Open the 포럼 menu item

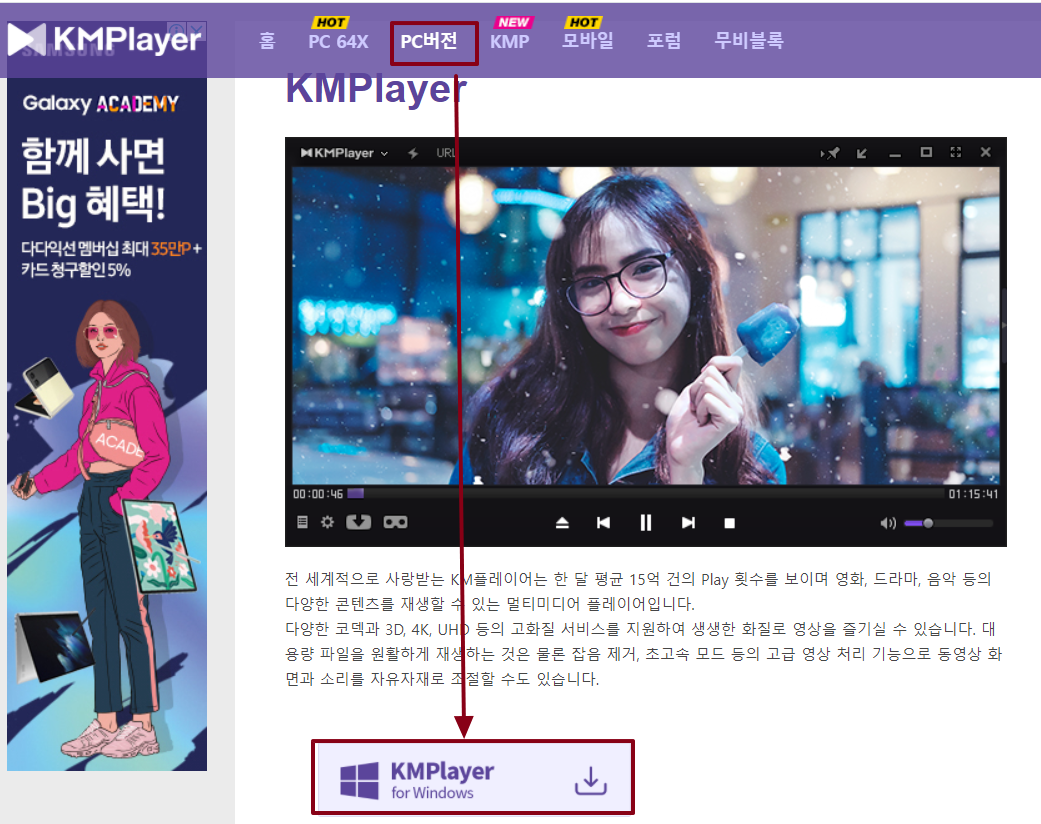pos(664,41)
